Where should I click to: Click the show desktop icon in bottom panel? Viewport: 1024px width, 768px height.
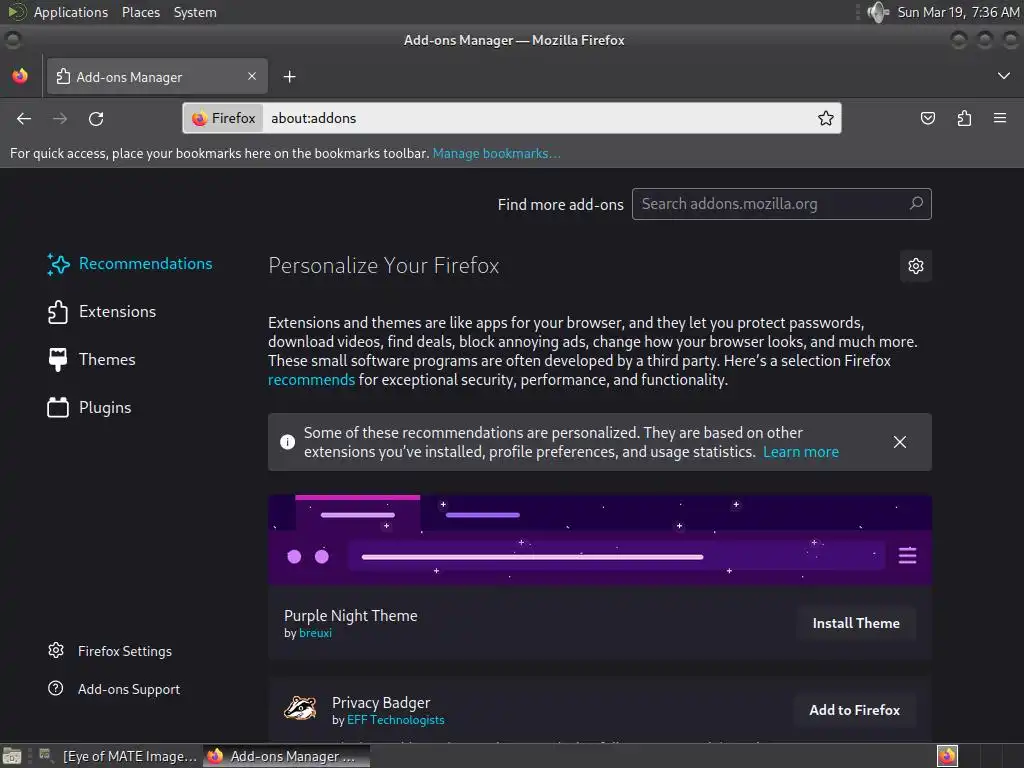click(12, 756)
